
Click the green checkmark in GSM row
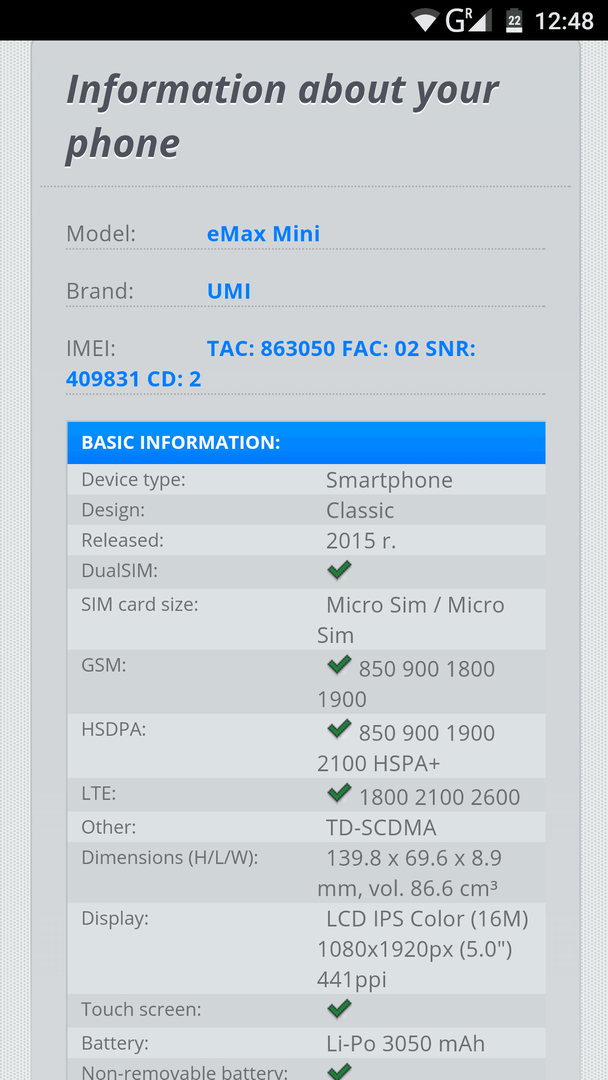(339, 665)
